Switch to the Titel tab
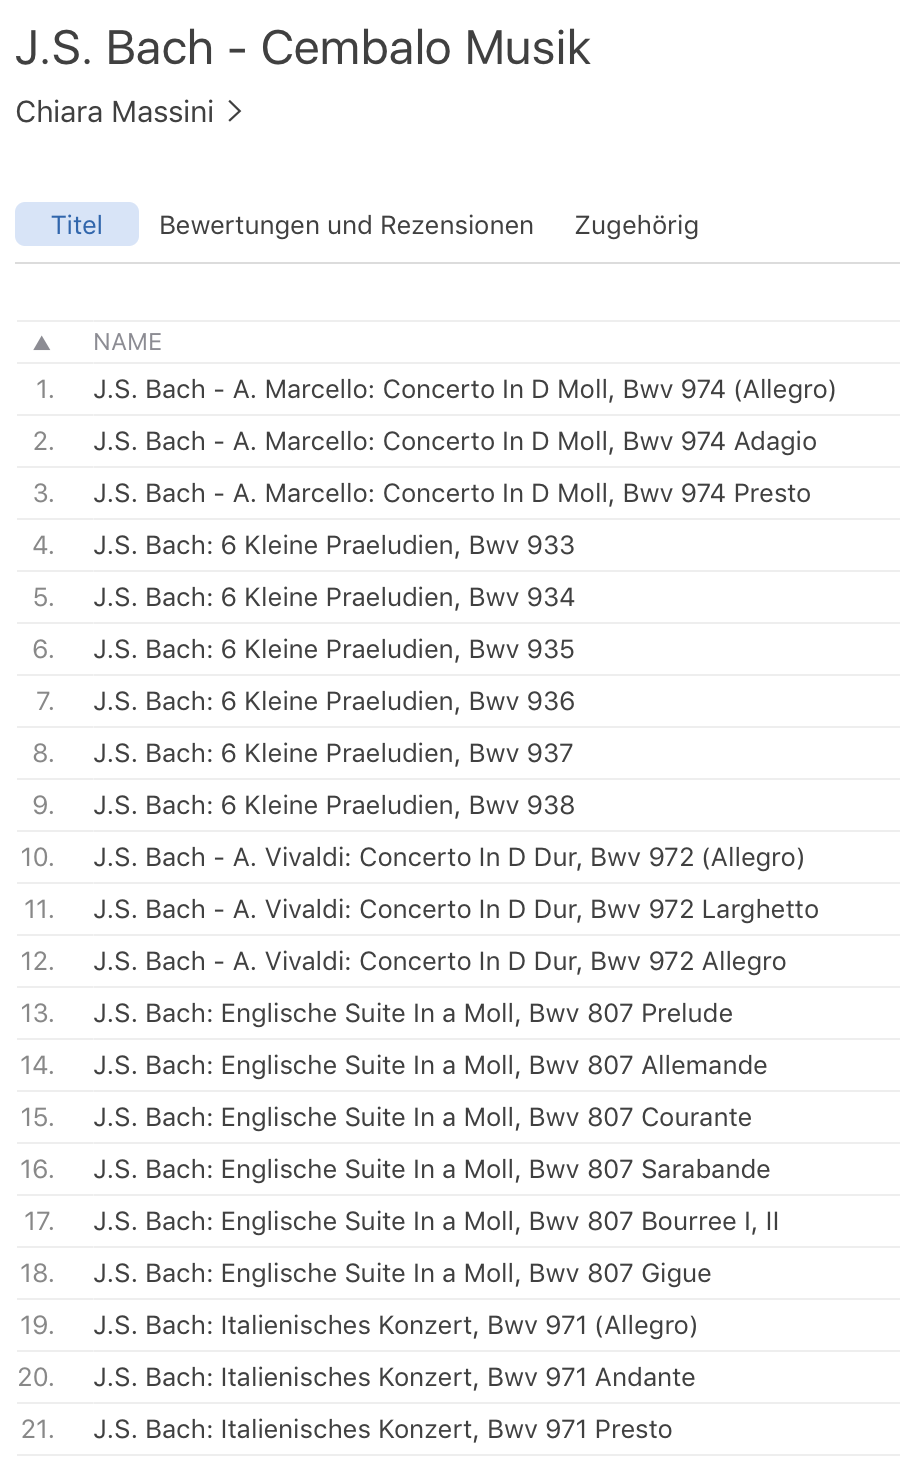The image size is (900, 1468). pos(77,225)
